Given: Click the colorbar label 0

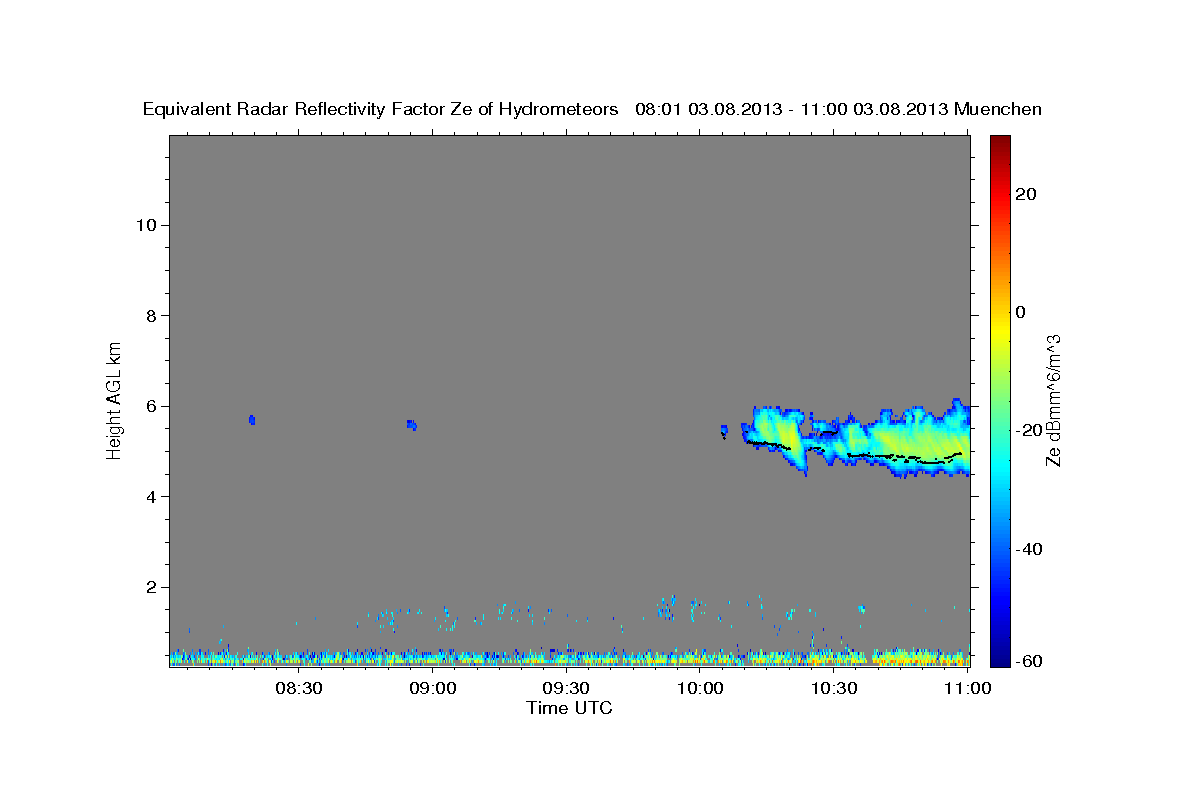Looking at the screenshot, I should [1021, 312].
